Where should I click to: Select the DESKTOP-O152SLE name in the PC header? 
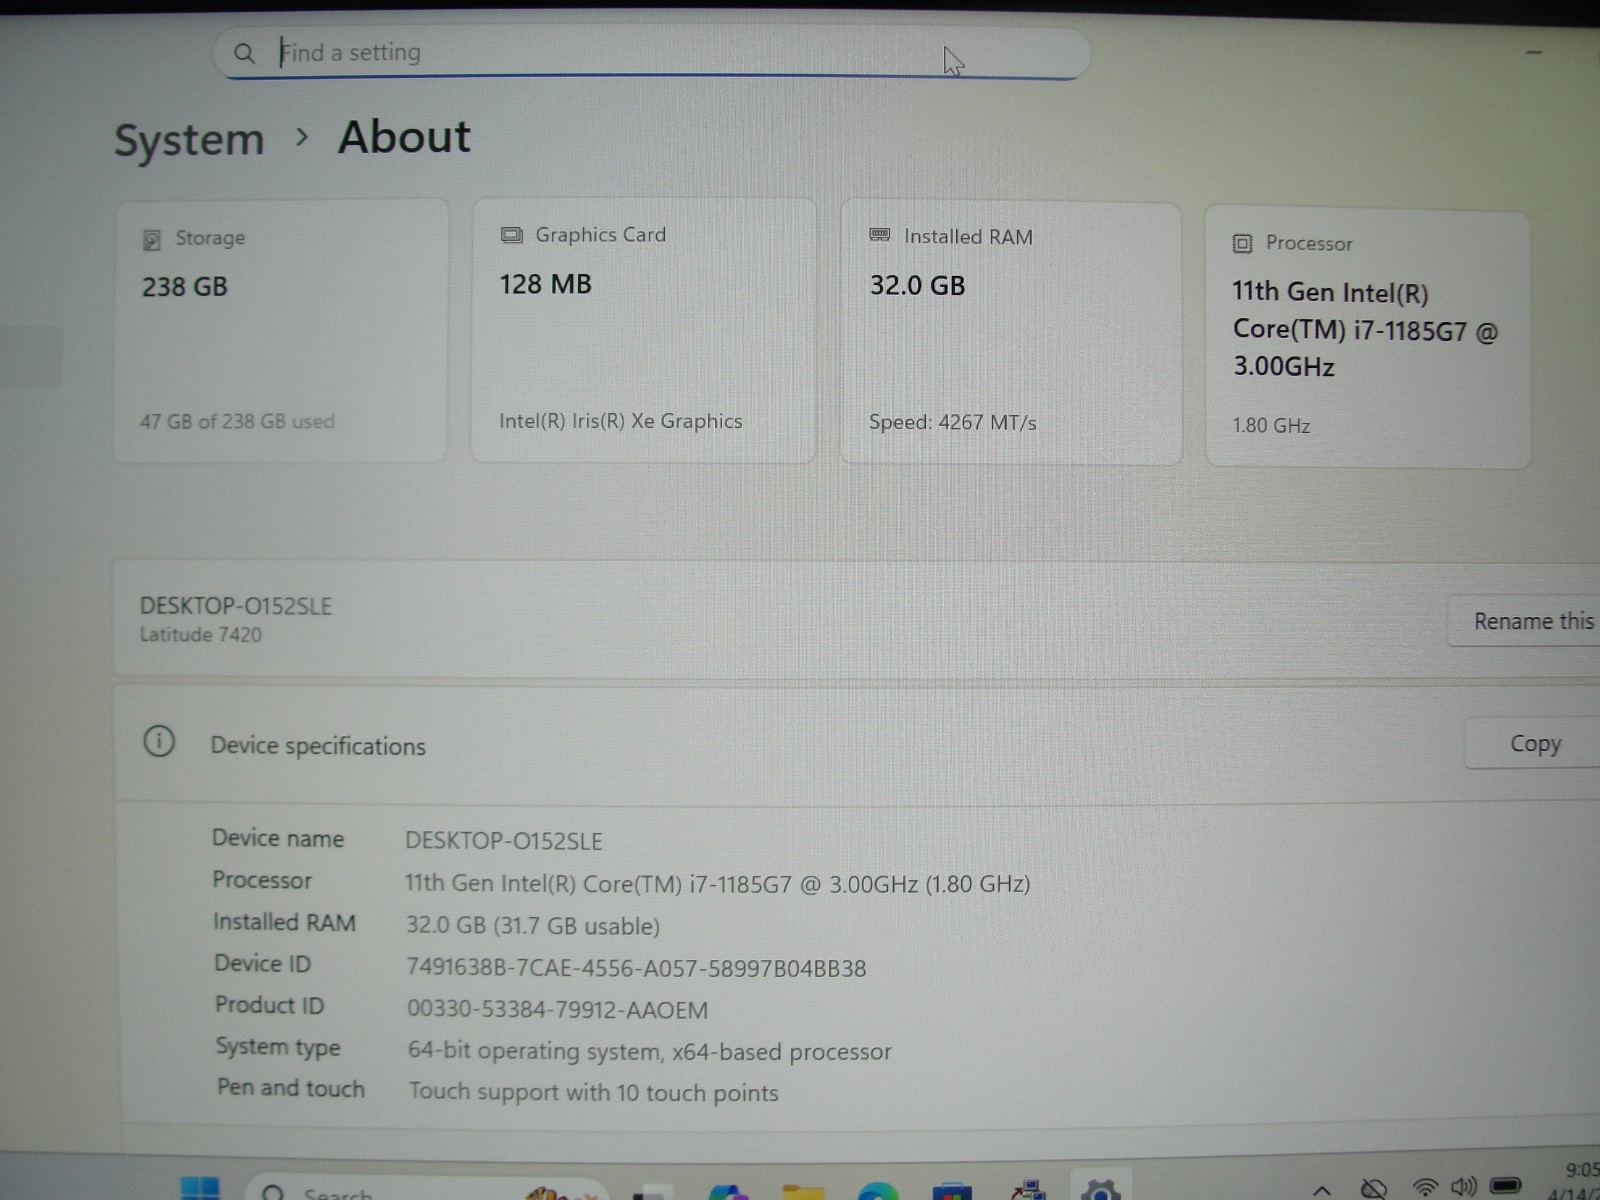pyautogui.click(x=236, y=606)
